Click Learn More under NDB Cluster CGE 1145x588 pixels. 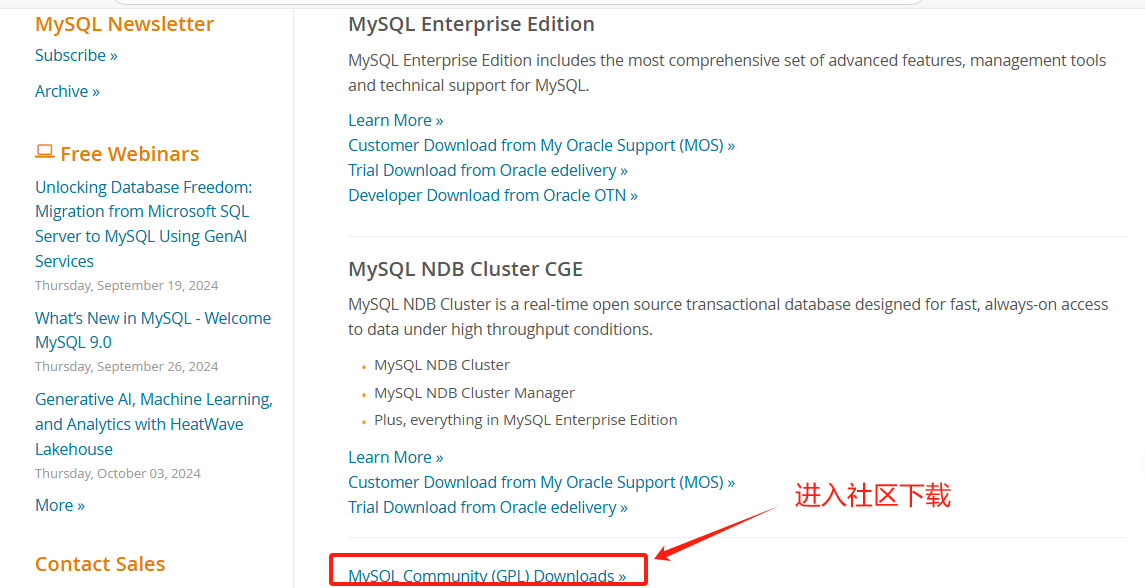(396, 457)
